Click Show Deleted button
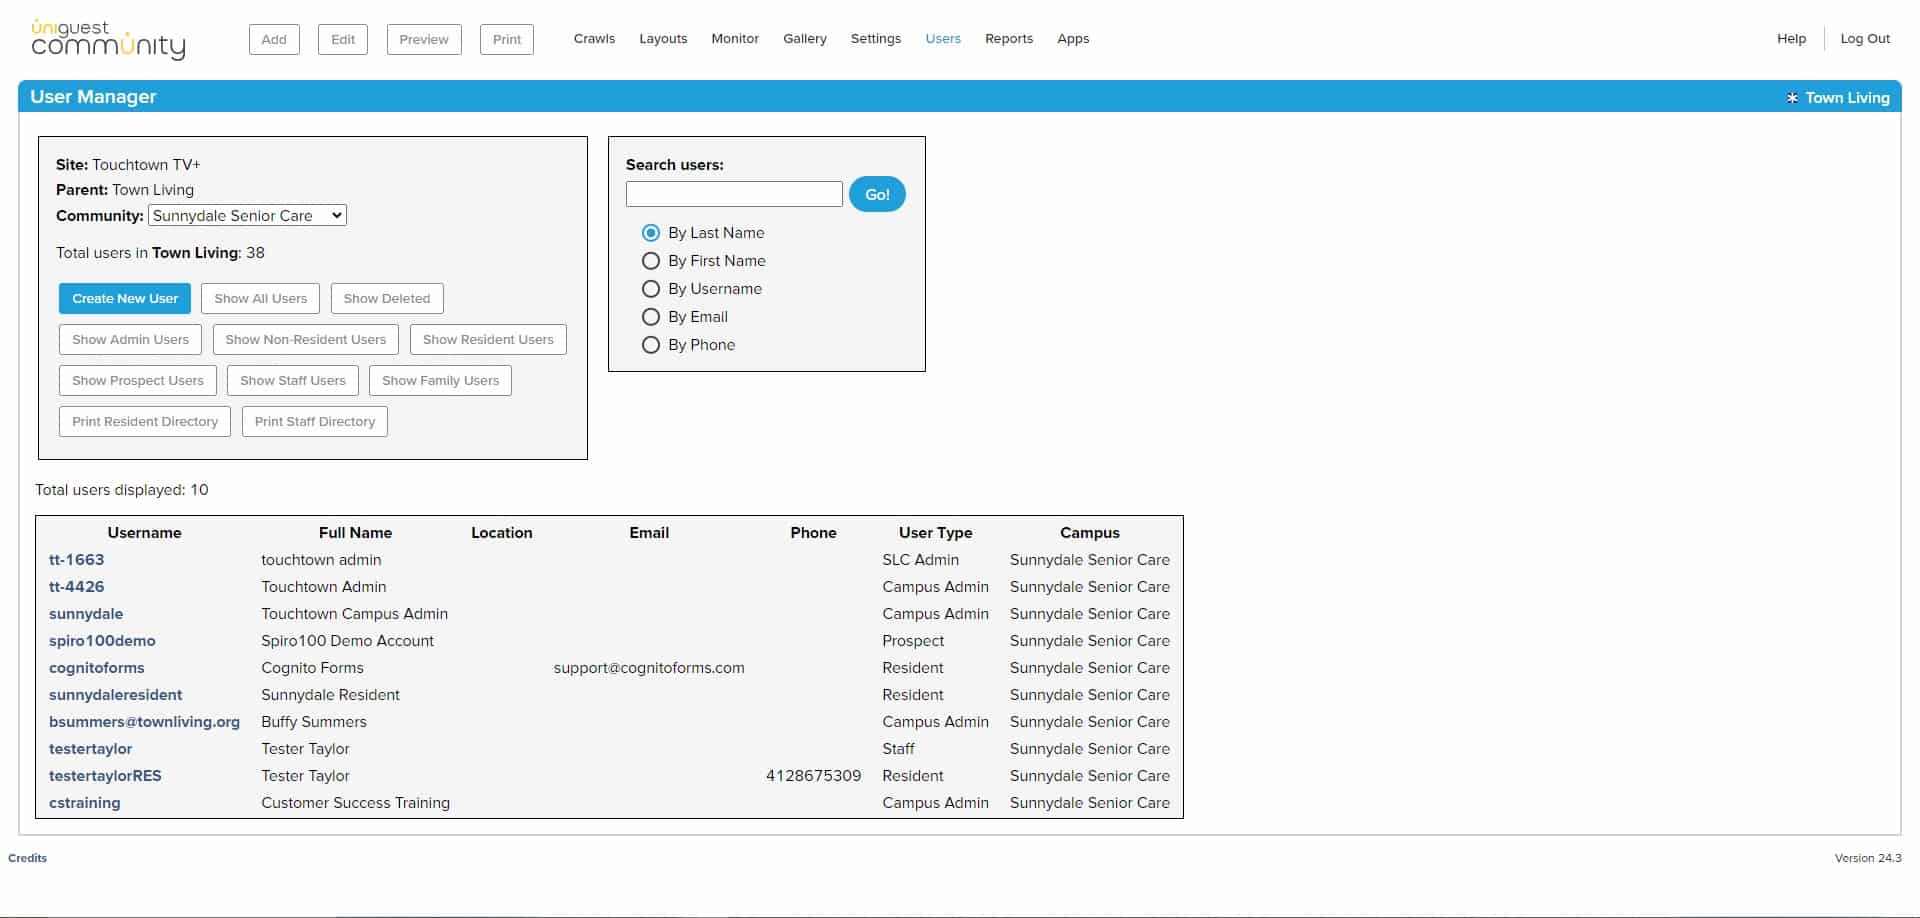This screenshot has width=1920, height=918. tap(387, 298)
